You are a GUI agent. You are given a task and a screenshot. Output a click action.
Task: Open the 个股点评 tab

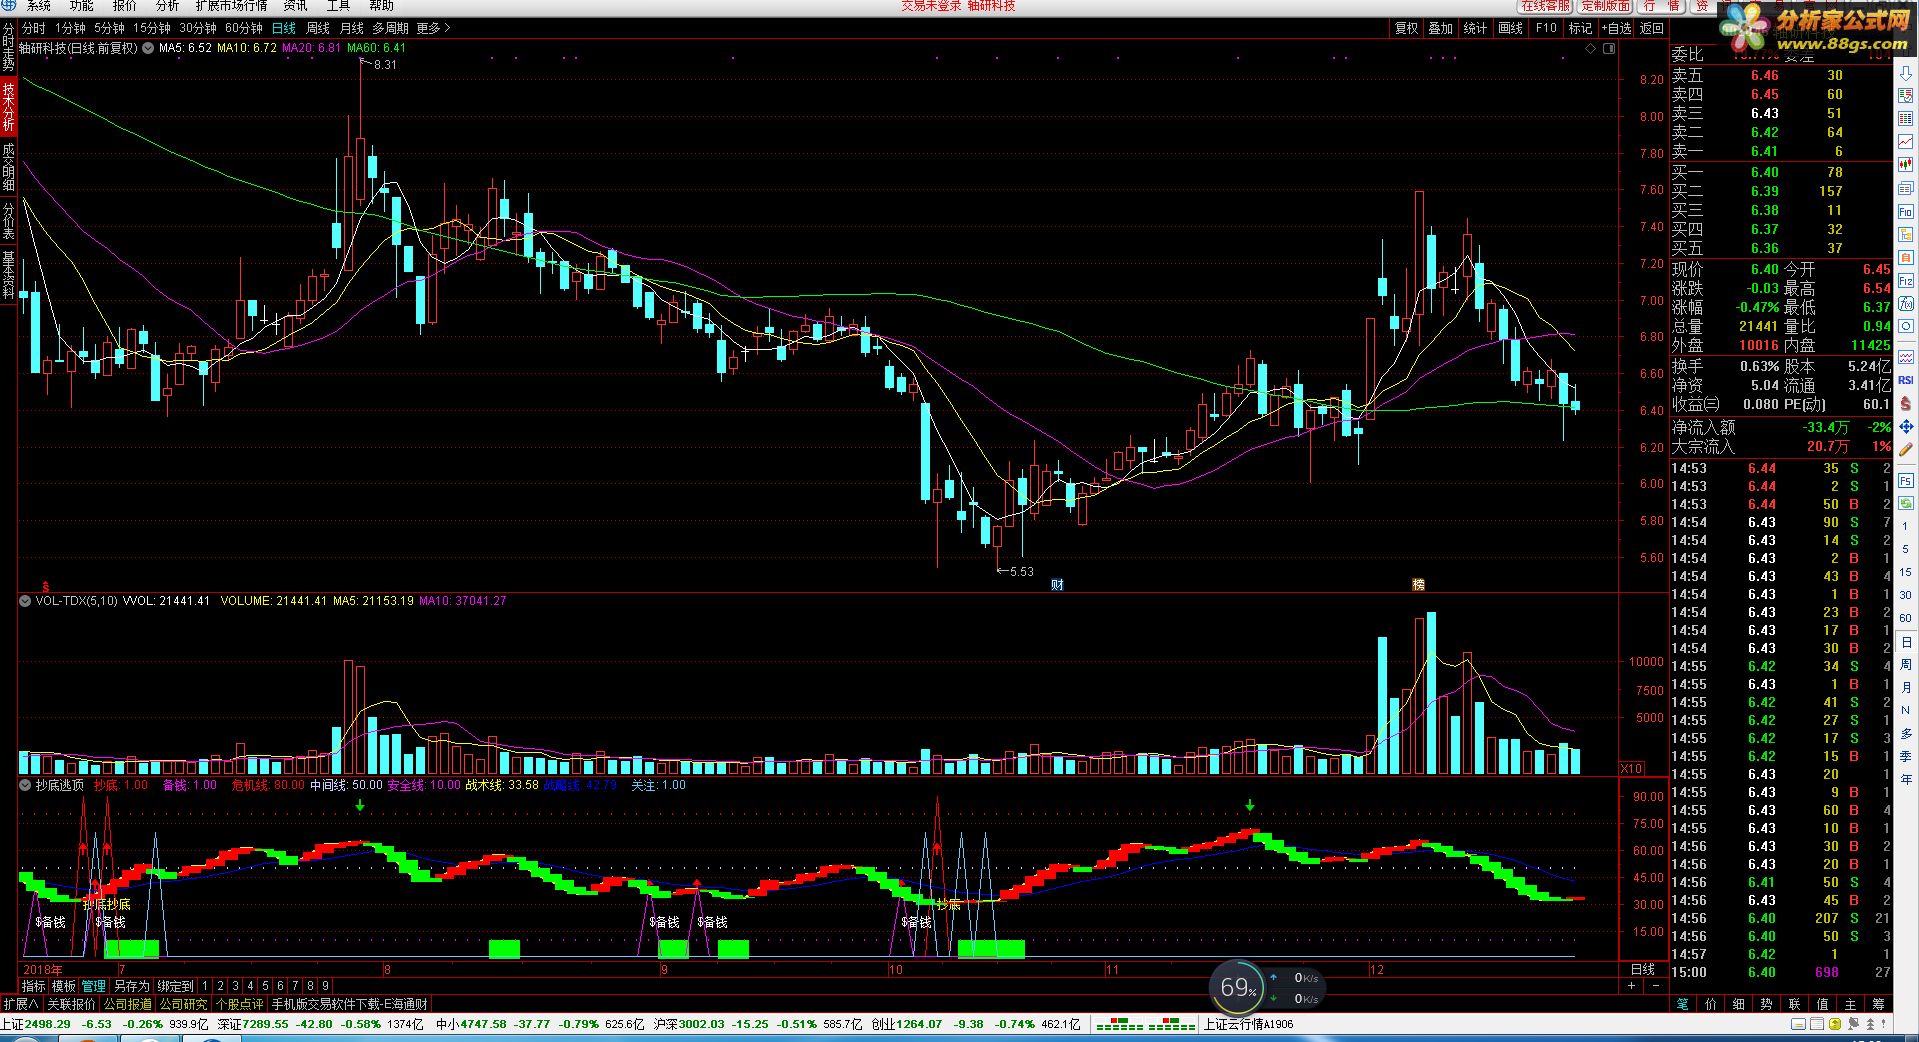[x=239, y=1004]
